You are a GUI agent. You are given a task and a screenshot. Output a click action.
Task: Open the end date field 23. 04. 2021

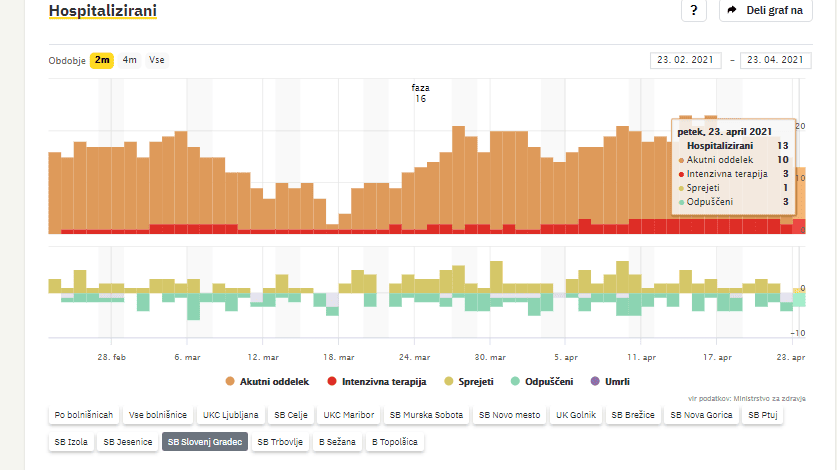tap(774, 60)
